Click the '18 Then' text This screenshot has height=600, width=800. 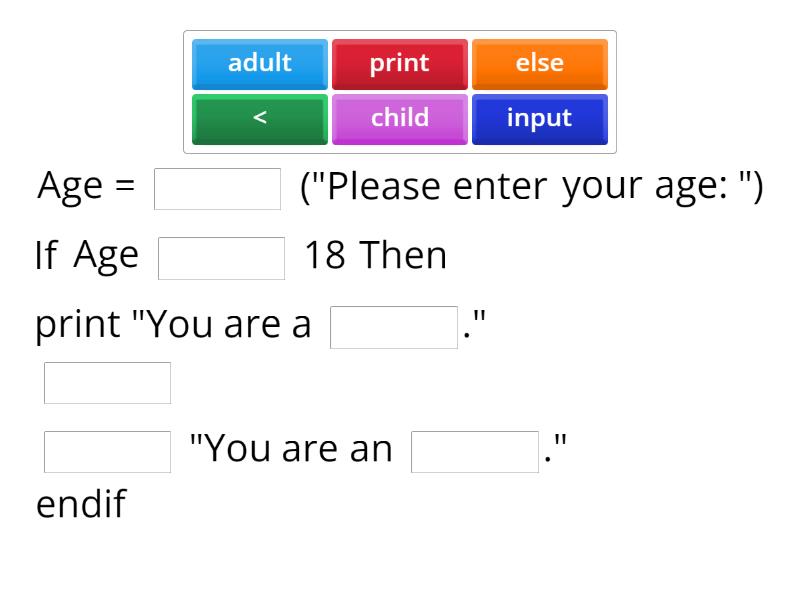[375, 257]
